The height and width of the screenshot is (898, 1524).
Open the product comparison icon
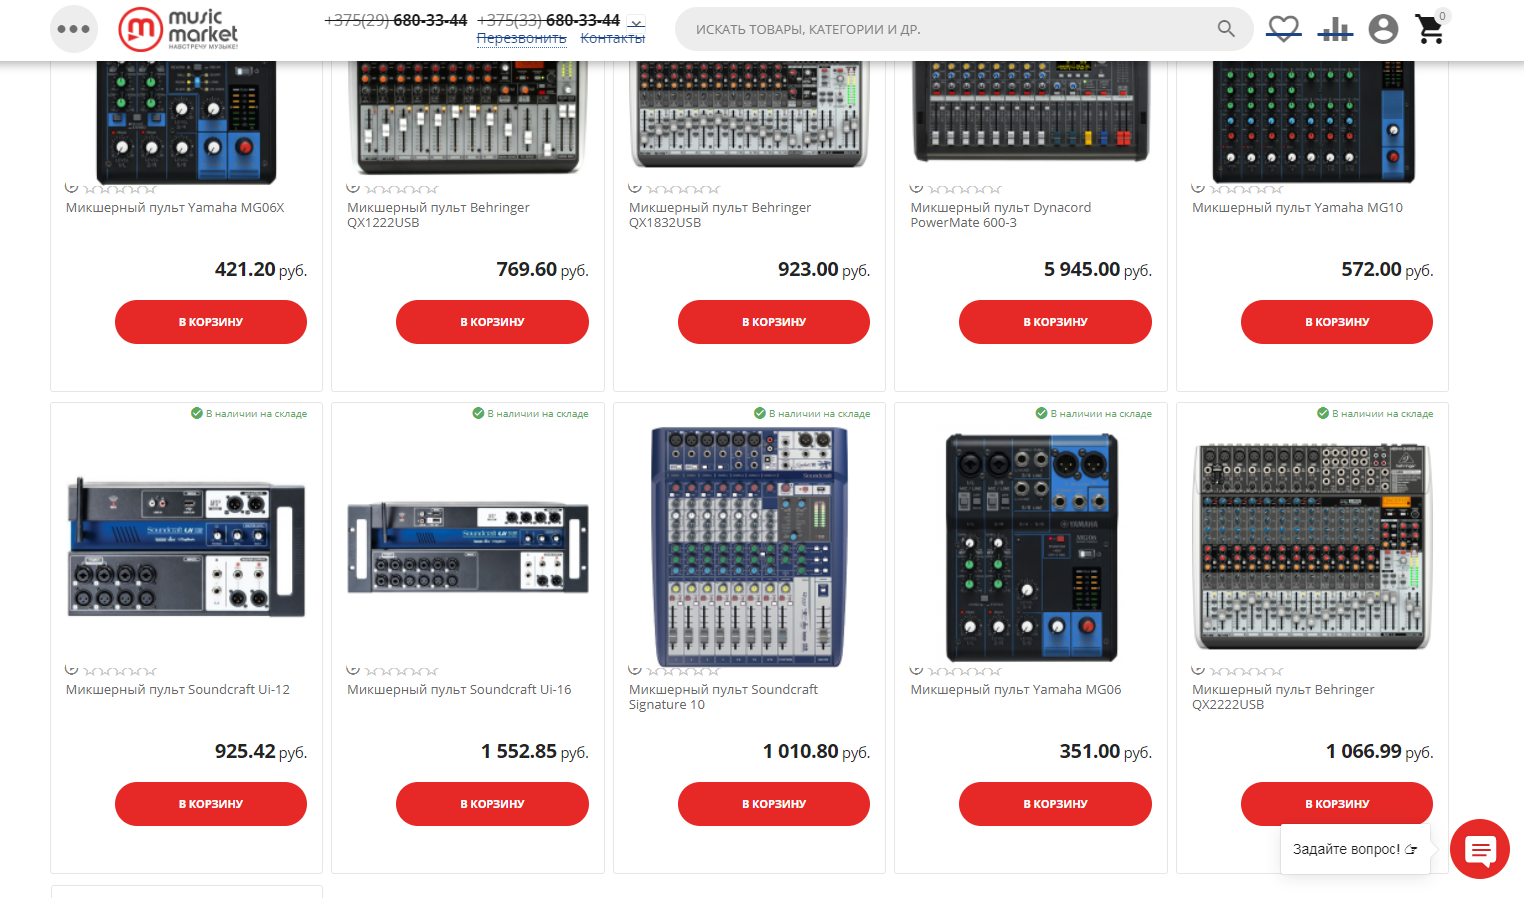point(1335,30)
